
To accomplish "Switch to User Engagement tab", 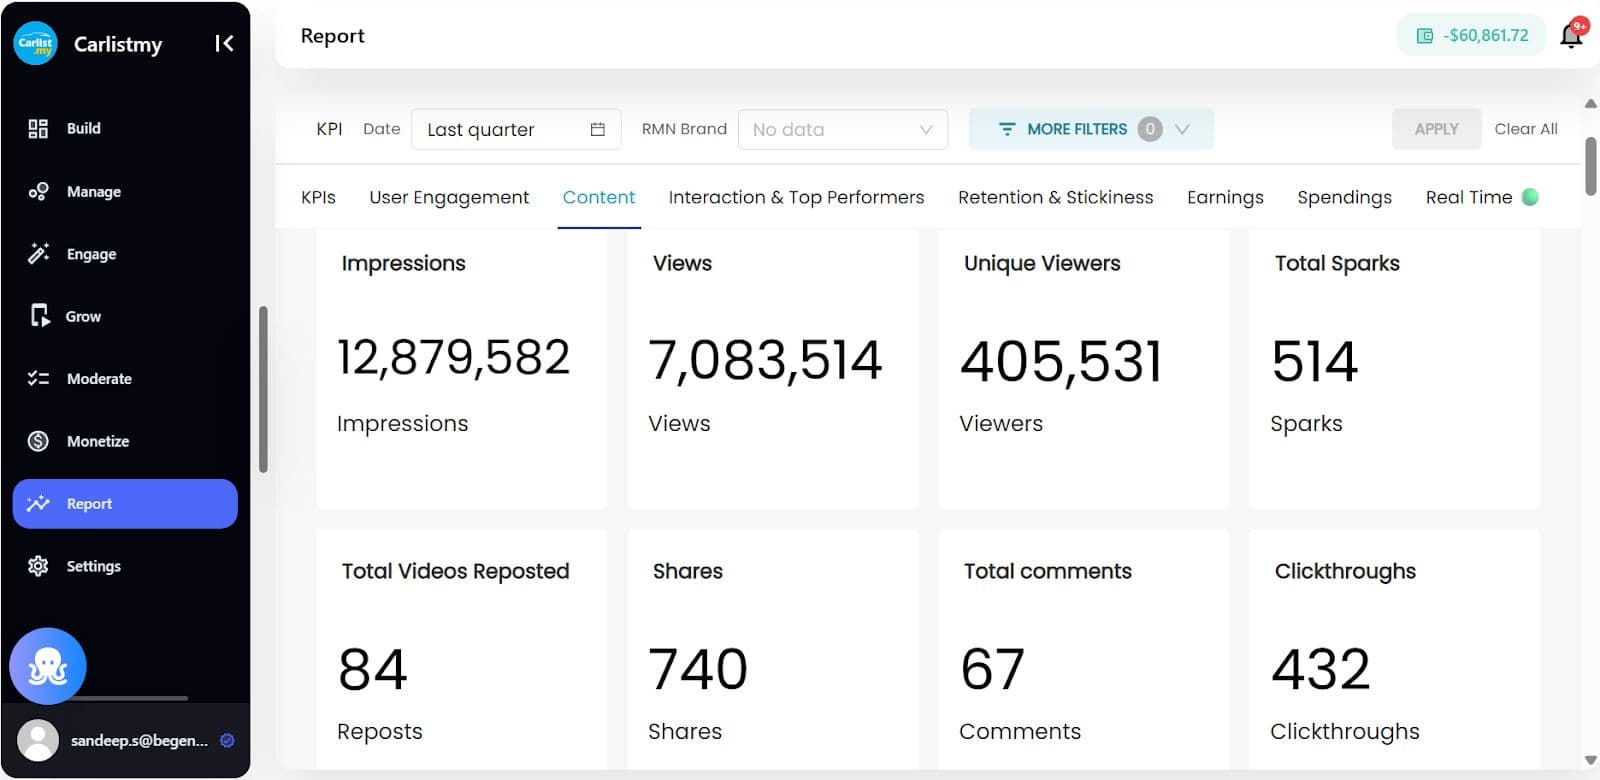I will (x=449, y=197).
